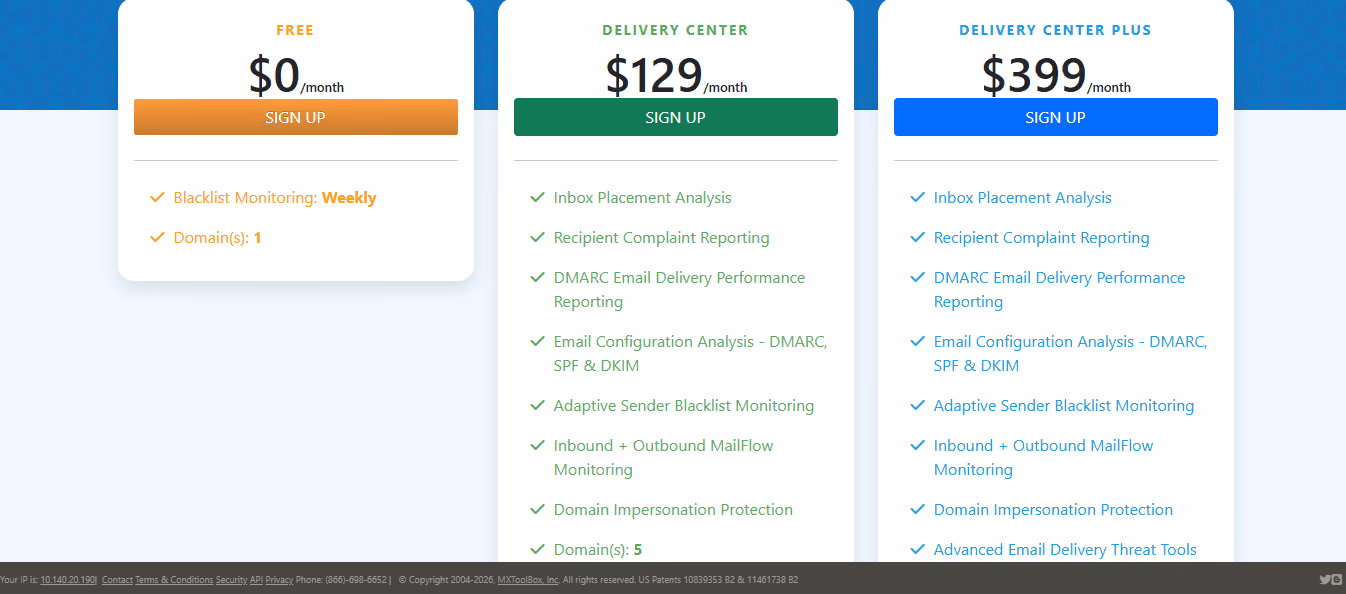Click Delivery Center Plus's Adaptive Sender Blacklist Monitoring
Viewport: 1346px width, 594px height.
(x=1064, y=406)
